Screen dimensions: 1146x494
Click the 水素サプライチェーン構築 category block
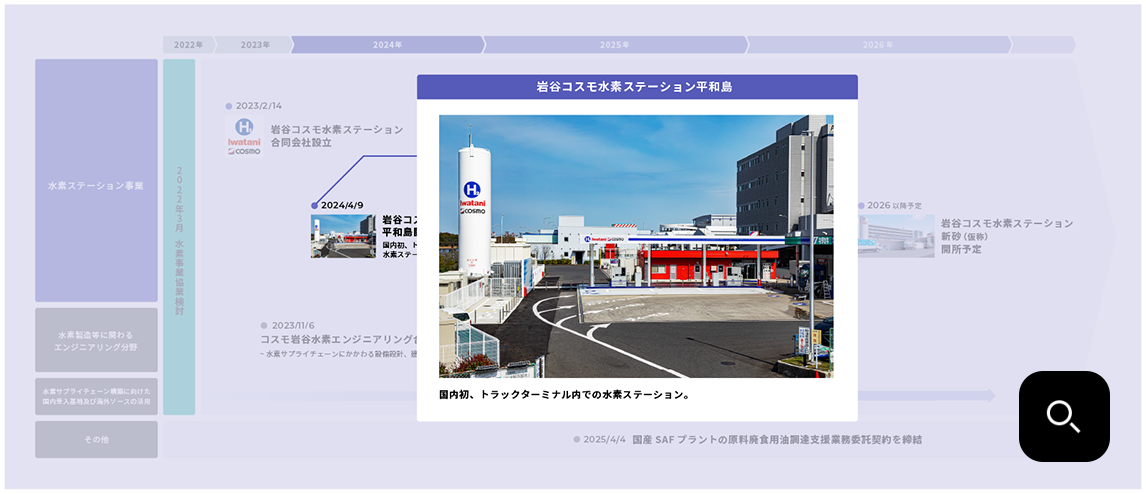(x=96, y=396)
